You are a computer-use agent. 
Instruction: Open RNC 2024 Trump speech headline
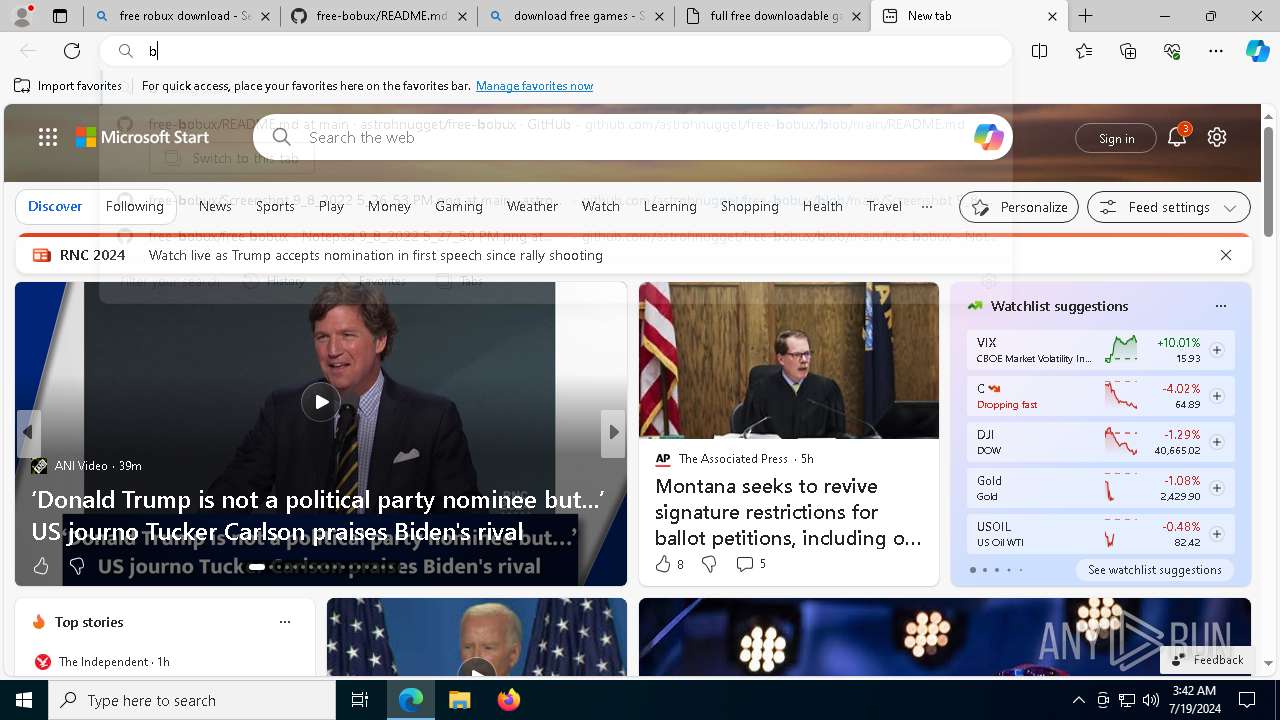[376, 255]
